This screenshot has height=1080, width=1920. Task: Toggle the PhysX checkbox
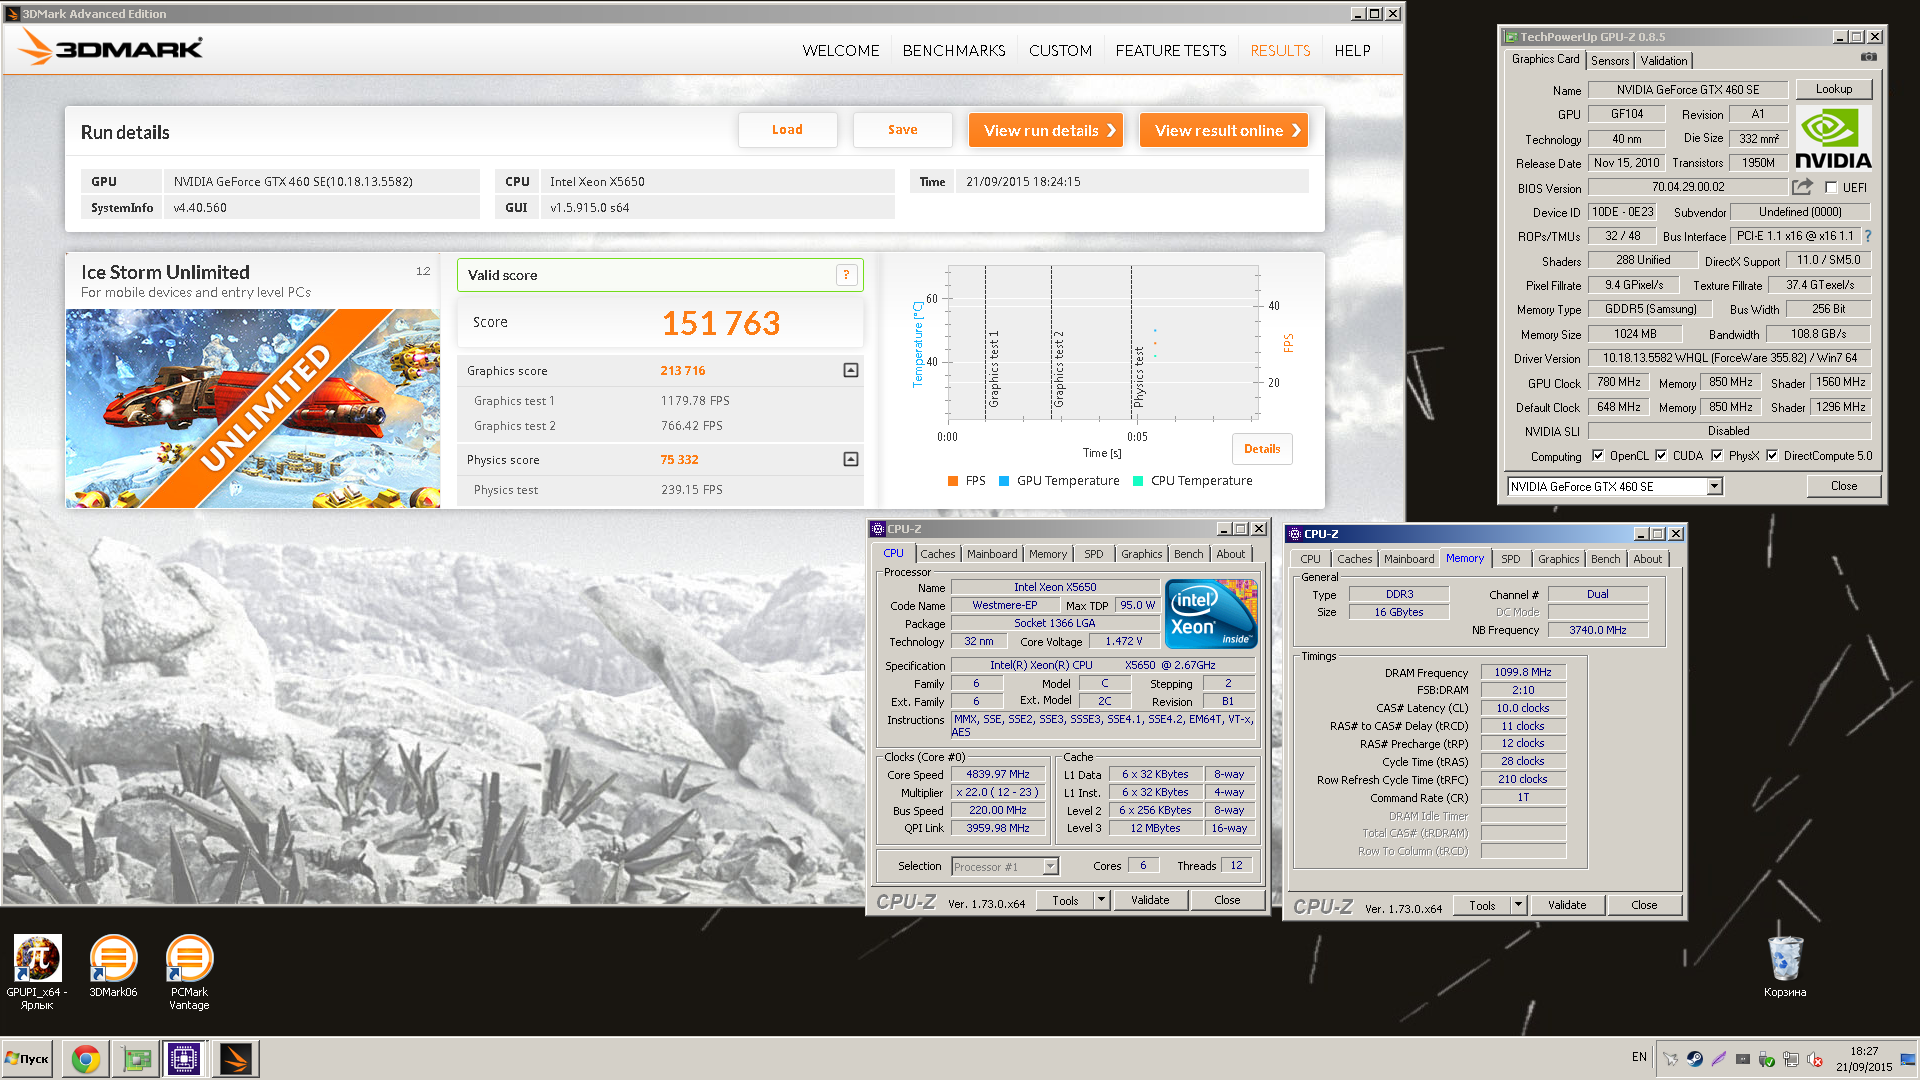(x=1717, y=456)
